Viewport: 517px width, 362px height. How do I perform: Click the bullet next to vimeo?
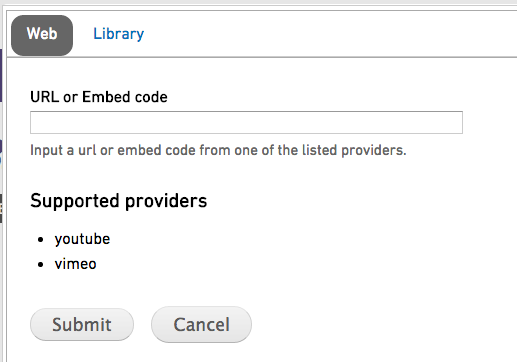coord(41,265)
